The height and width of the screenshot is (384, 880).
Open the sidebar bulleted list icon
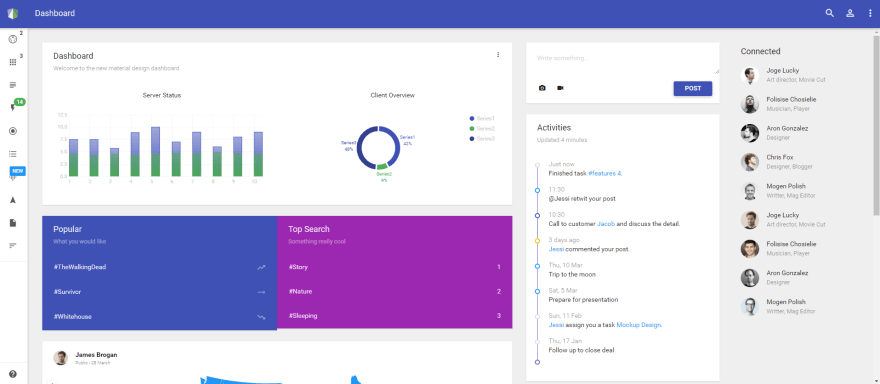(x=13, y=154)
